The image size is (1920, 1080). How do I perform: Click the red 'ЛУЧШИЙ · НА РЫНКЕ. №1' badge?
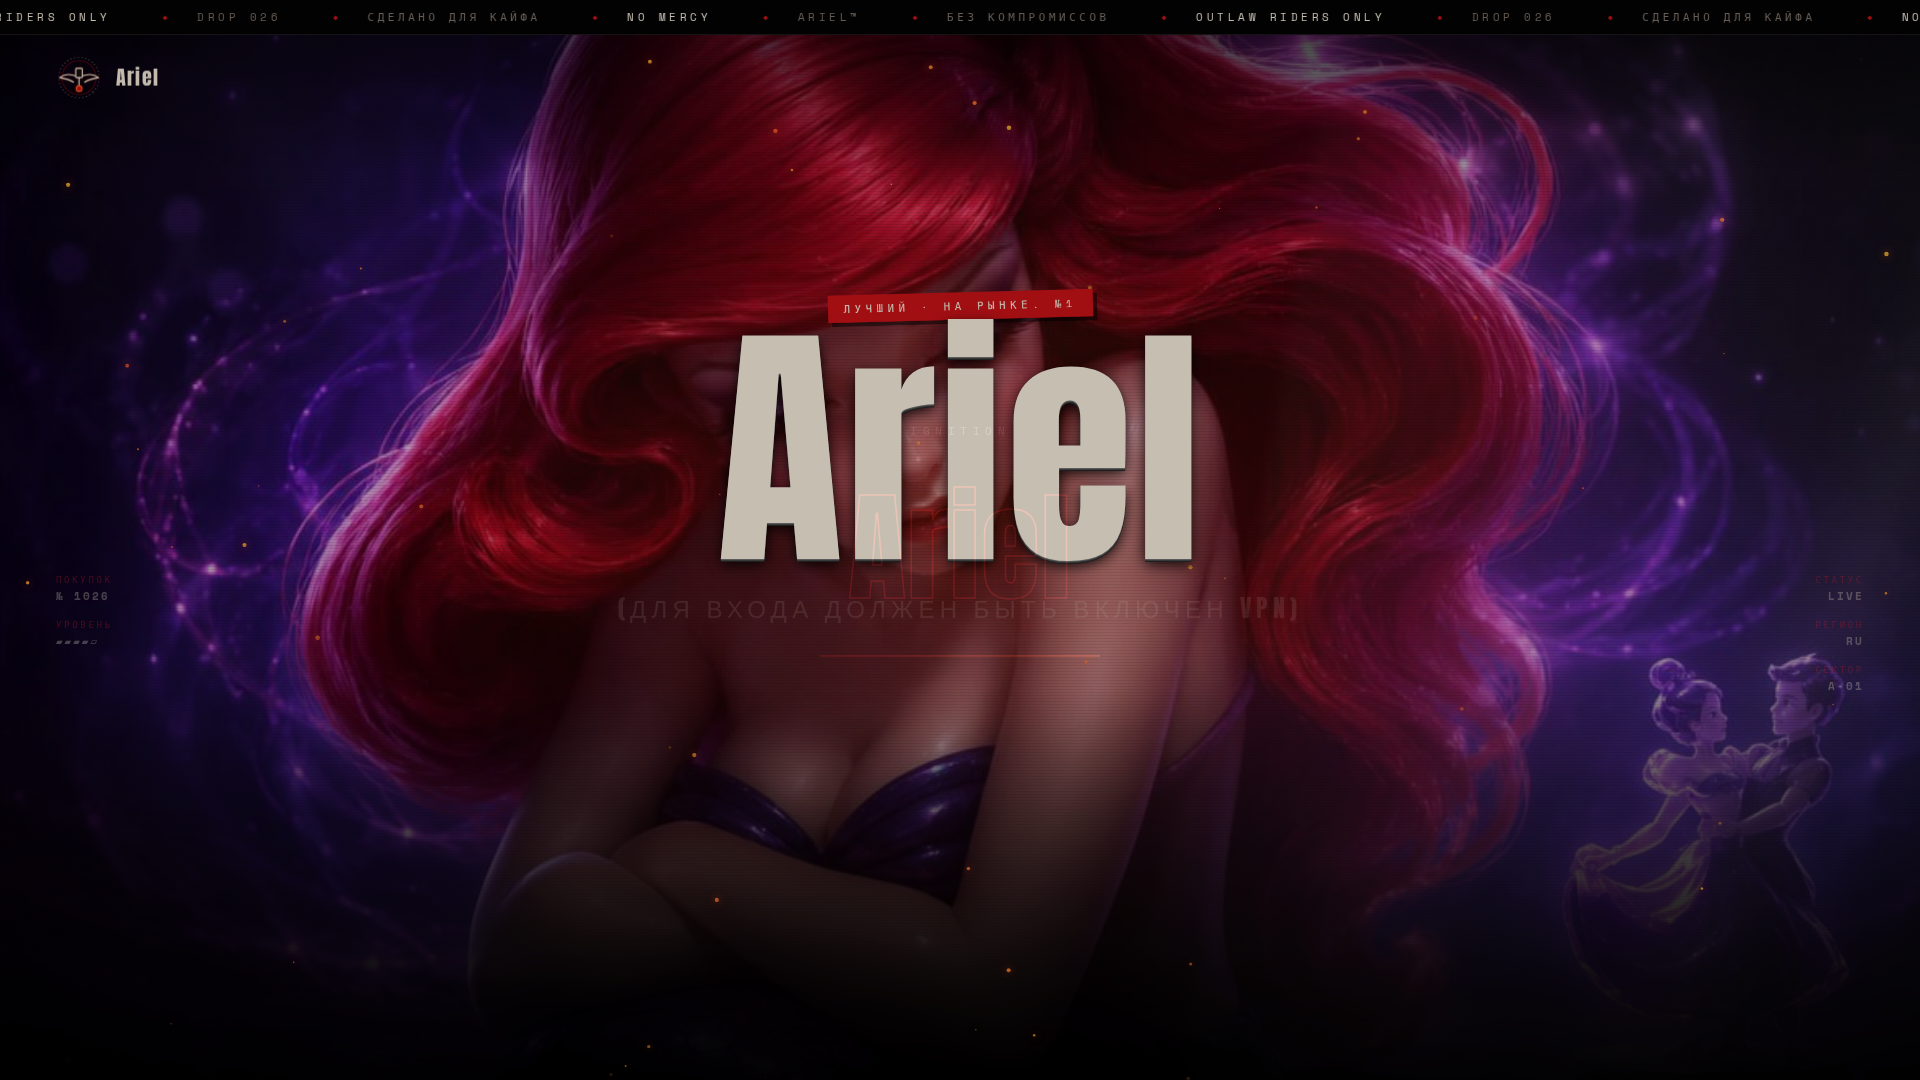pos(960,306)
